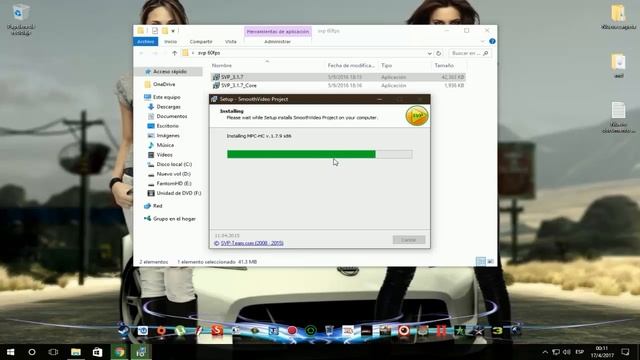Sort by Fecha de modificación column
Screen dimensions: 640x360
(x=351, y=65)
